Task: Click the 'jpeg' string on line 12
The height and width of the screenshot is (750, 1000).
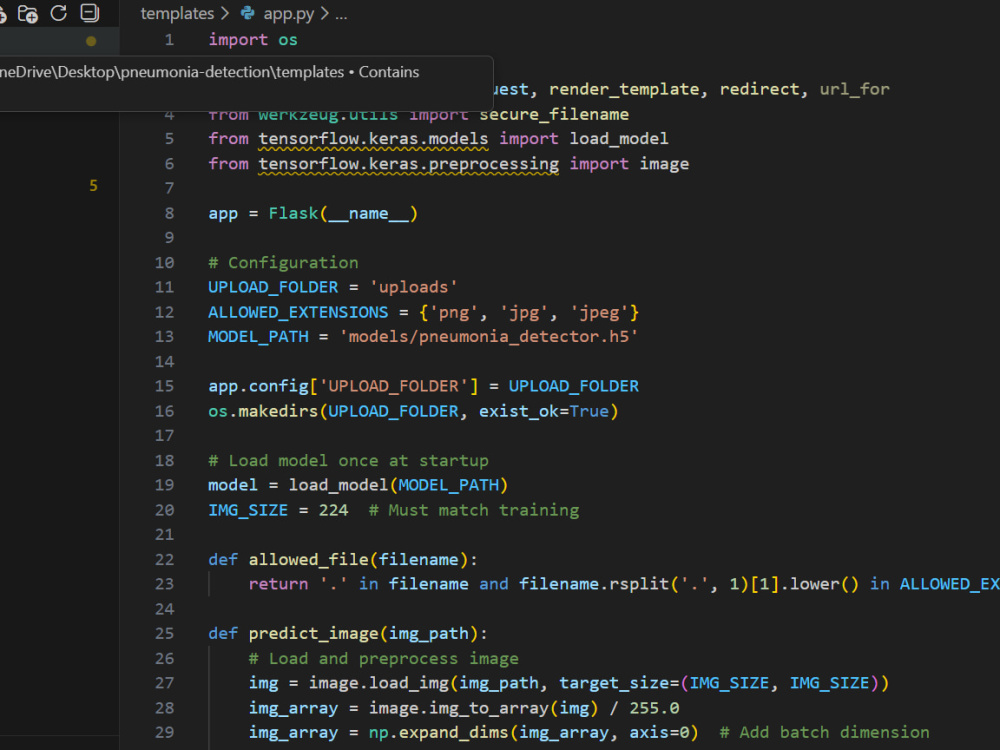Action: [599, 312]
